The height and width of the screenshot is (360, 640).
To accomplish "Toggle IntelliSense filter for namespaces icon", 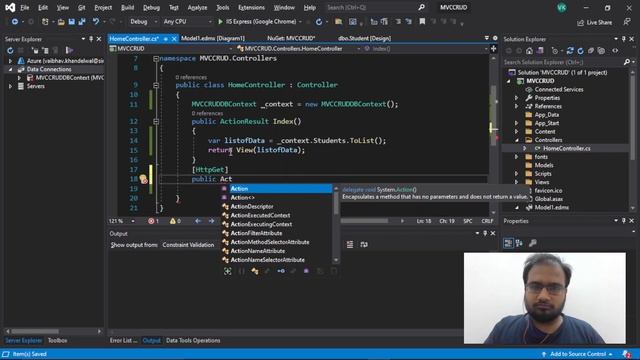I will 241,271.
